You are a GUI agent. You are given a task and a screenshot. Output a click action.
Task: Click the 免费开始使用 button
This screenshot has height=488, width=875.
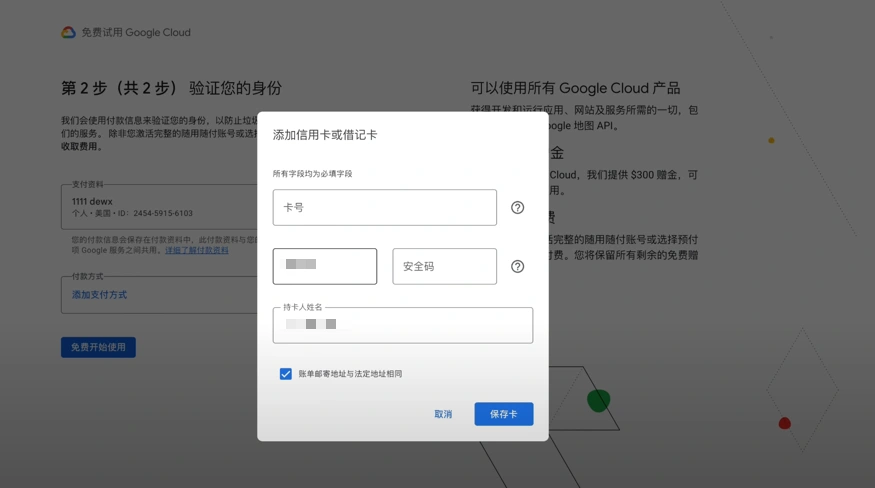tap(98, 347)
